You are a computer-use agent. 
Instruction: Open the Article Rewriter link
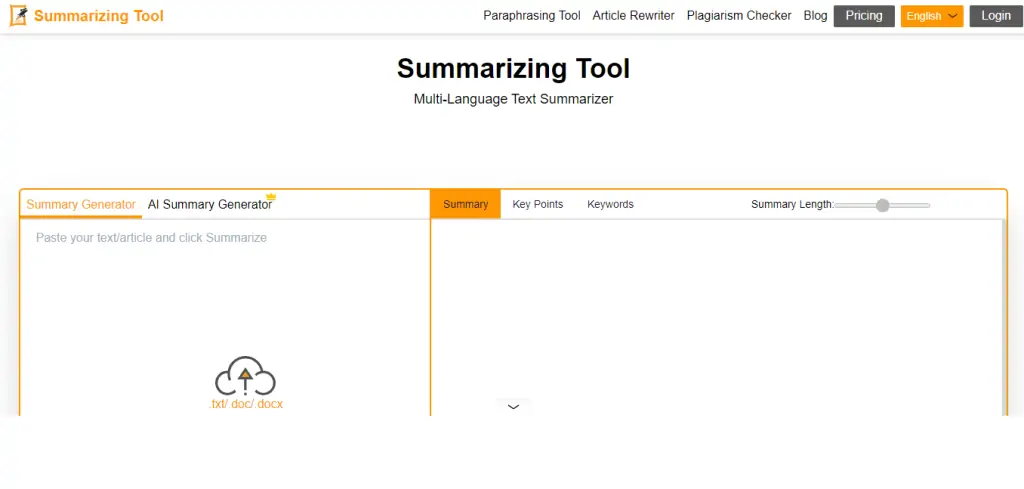pos(633,16)
